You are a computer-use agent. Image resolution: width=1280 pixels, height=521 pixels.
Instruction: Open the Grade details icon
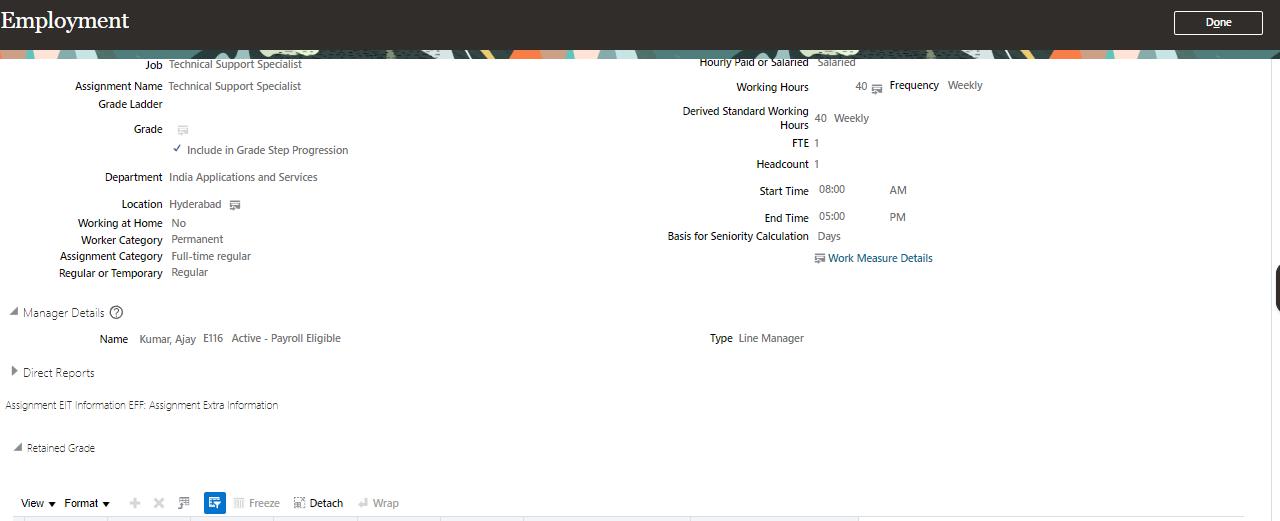pyautogui.click(x=183, y=130)
